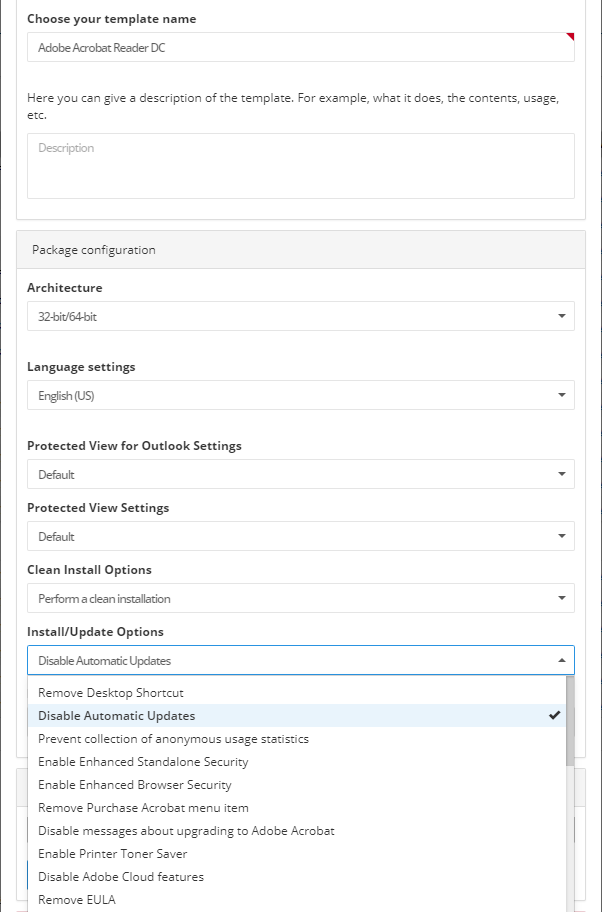Select Disable messages about upgrading to Adobe Acrobat
Image resolution: width=602 pixels, height=912 pixels.
[x=297, y=831]
